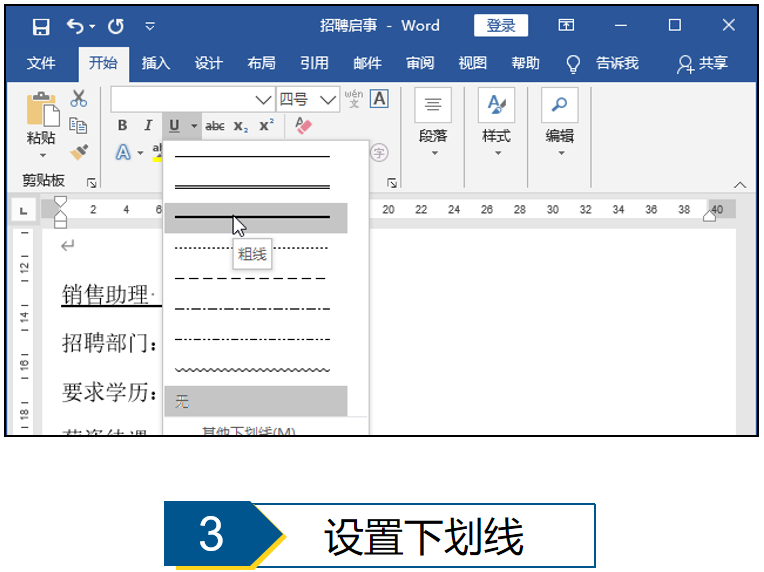Toggle subscript x₂ formatting
This screenshot has width=764, height=572.
pyautogui.click(x=241, y=126)
